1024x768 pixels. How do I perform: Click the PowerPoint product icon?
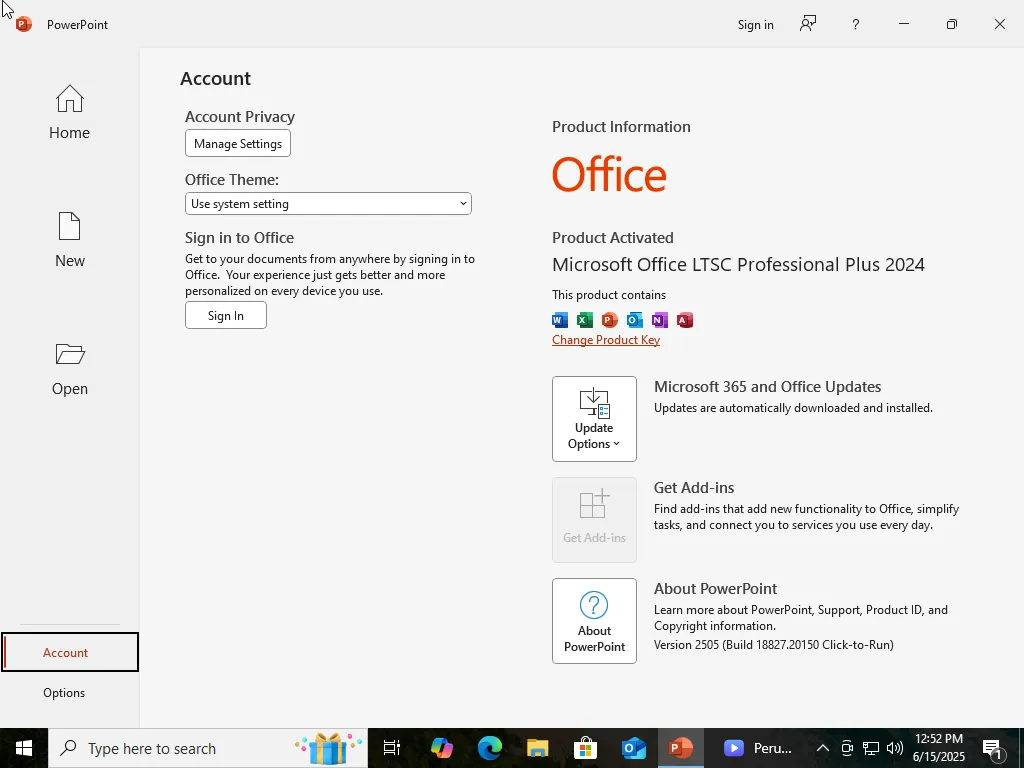click(609, 320)
